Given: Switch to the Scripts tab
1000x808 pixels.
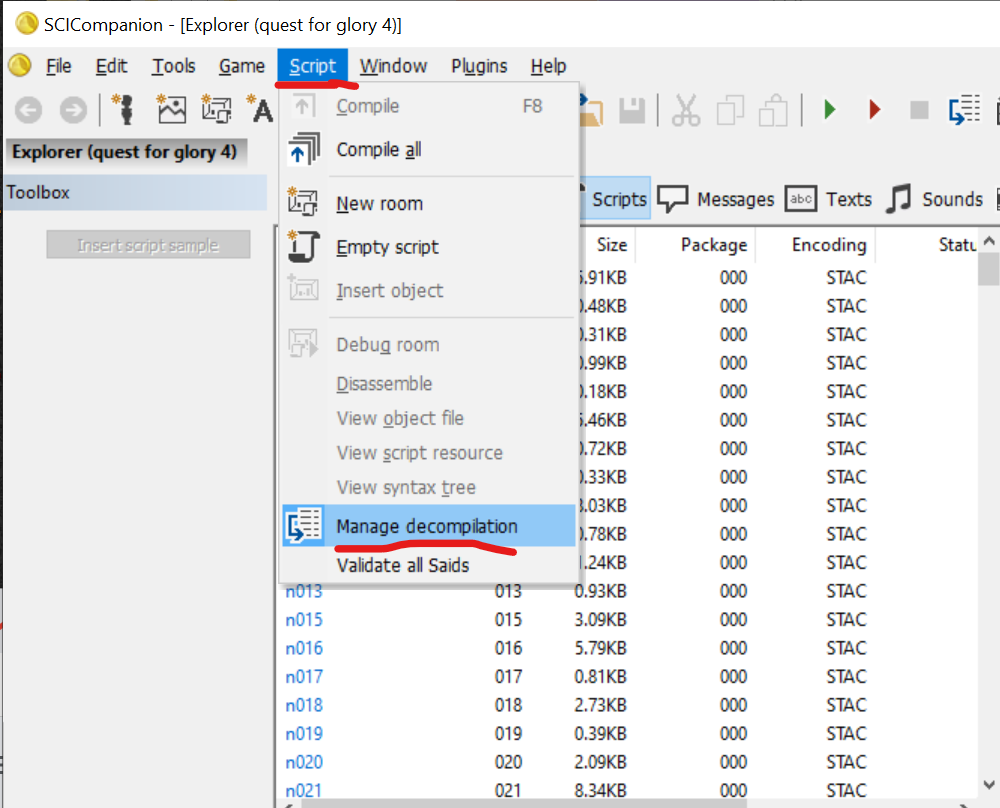Looking at the screenshot, I should pos(615,199).
